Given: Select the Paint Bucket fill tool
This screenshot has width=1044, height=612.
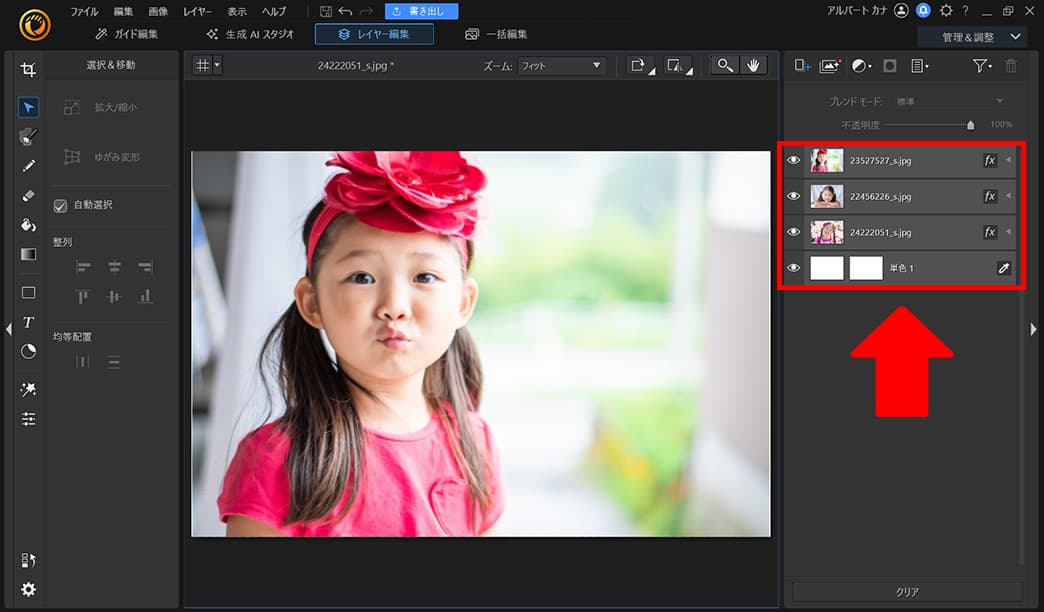Looking at the screenshot, I should click(x=28, y=225).
